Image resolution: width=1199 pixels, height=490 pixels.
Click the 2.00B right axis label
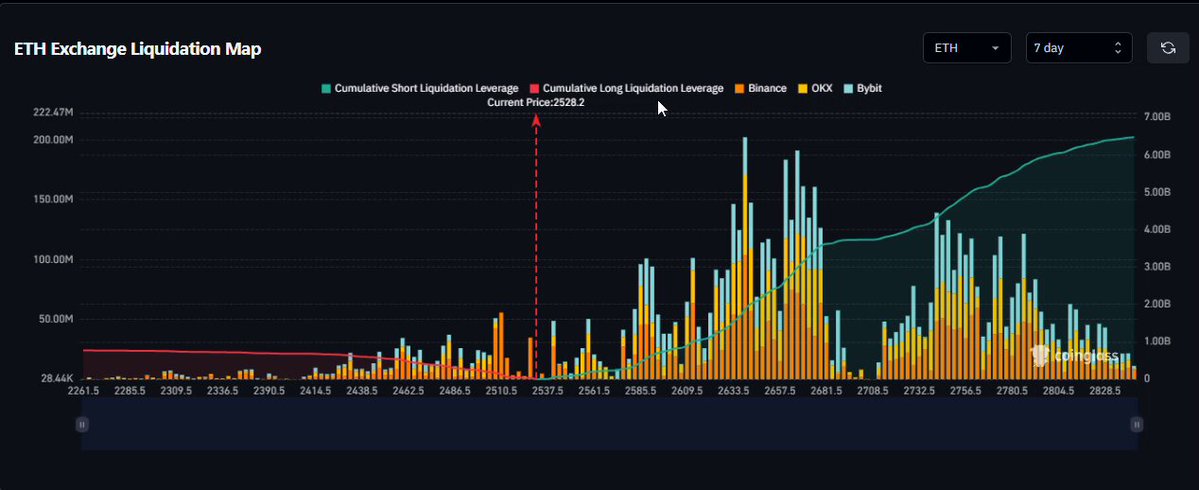[1157, 303]
